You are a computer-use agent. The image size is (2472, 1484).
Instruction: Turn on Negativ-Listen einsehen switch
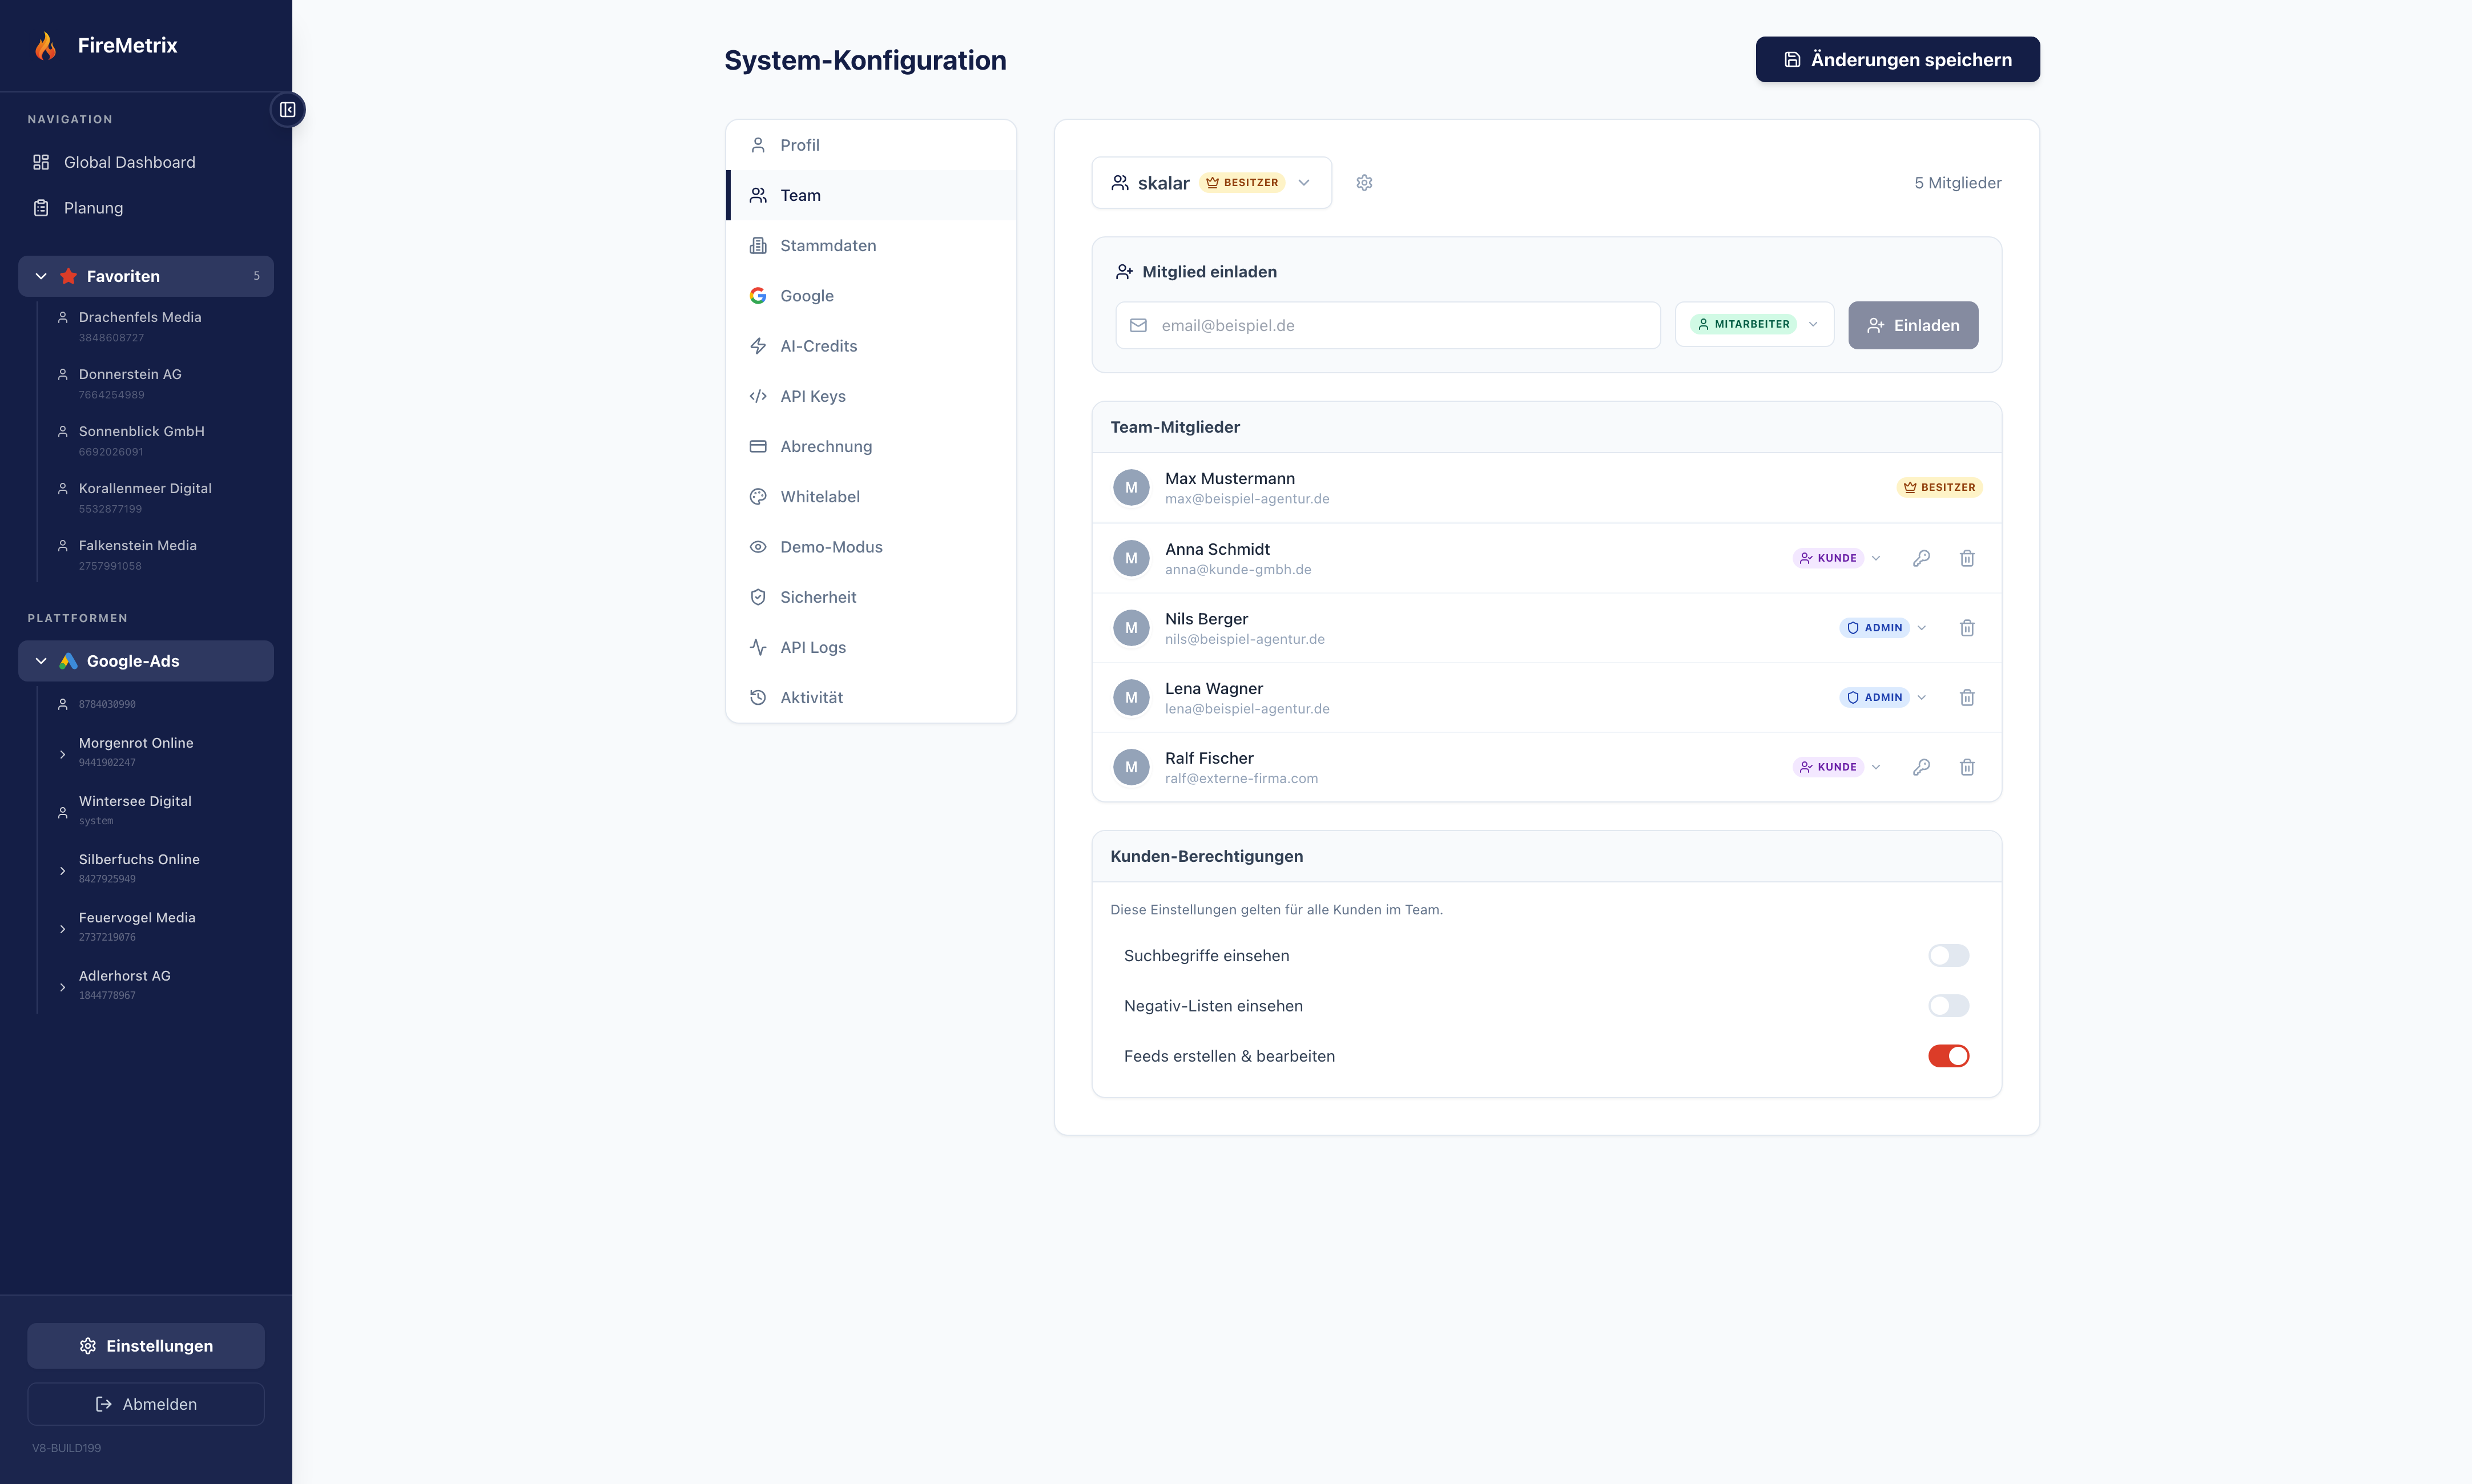click(x=1948, y=1006)
